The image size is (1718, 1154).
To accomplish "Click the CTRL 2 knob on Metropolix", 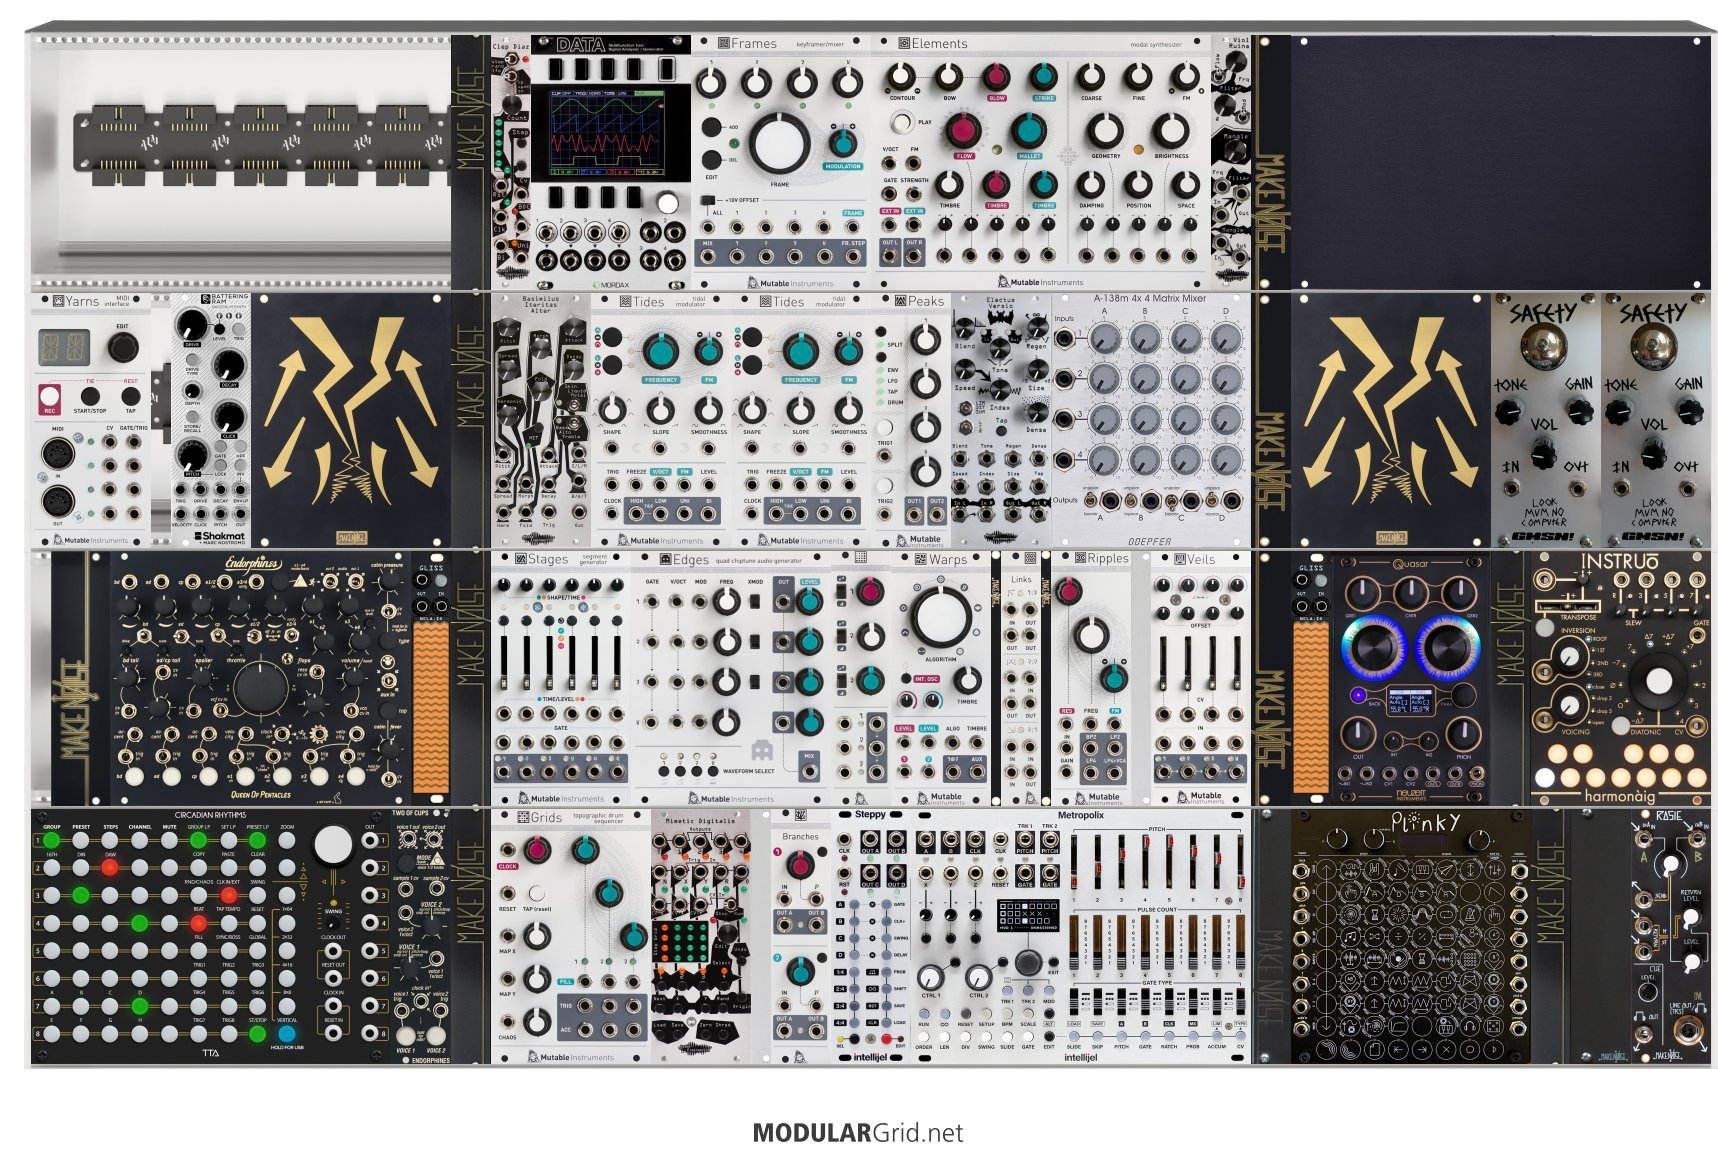I will [978, 977].
